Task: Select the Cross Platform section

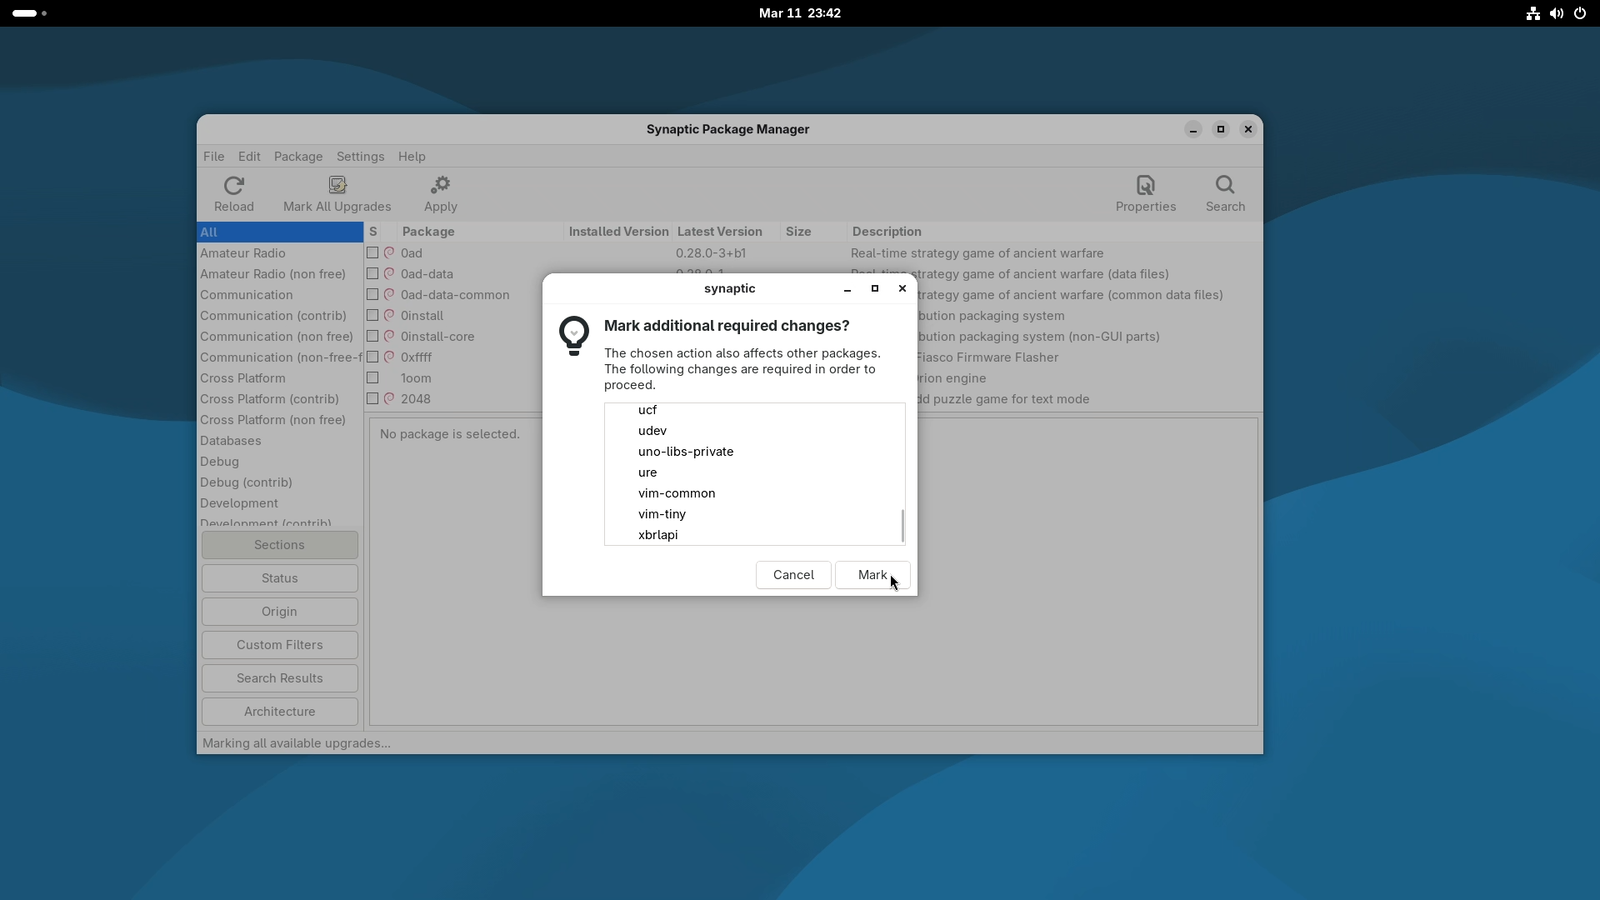Action: 243,378
